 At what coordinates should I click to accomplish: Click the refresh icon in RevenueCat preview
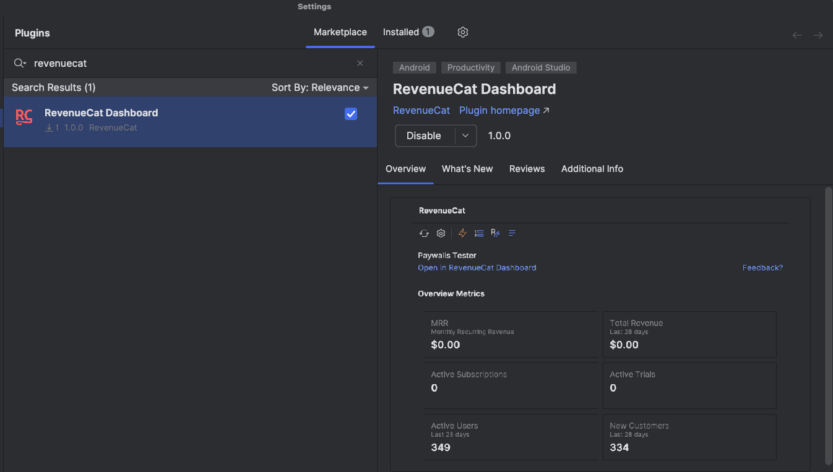click(x=424, y=233)
